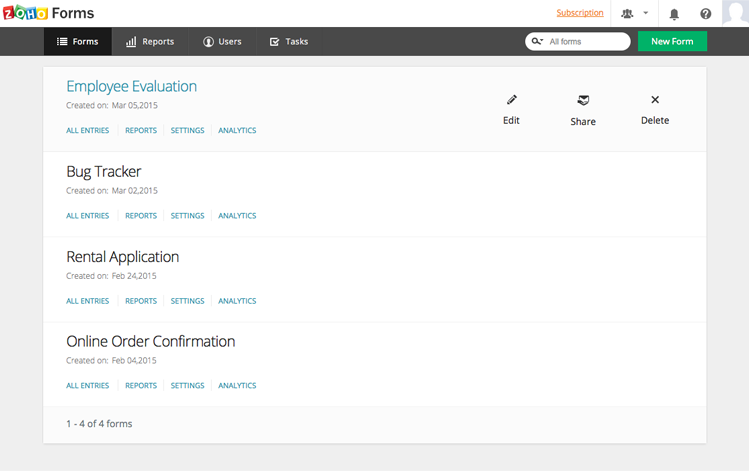View All Entries for Online Order Confirmation
Screen dimensions: 749x471
click(x=87, y=385)
